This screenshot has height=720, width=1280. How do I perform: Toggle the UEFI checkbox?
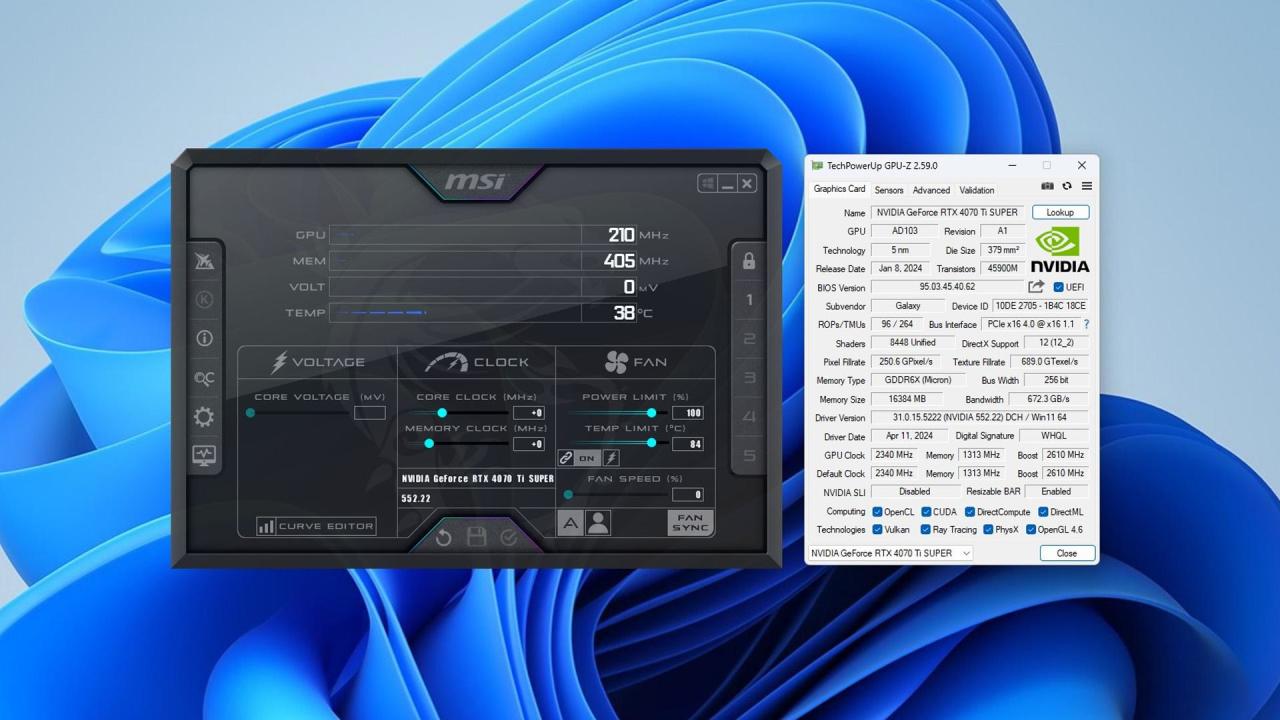pyautogui.click(x=1059, y=287)
